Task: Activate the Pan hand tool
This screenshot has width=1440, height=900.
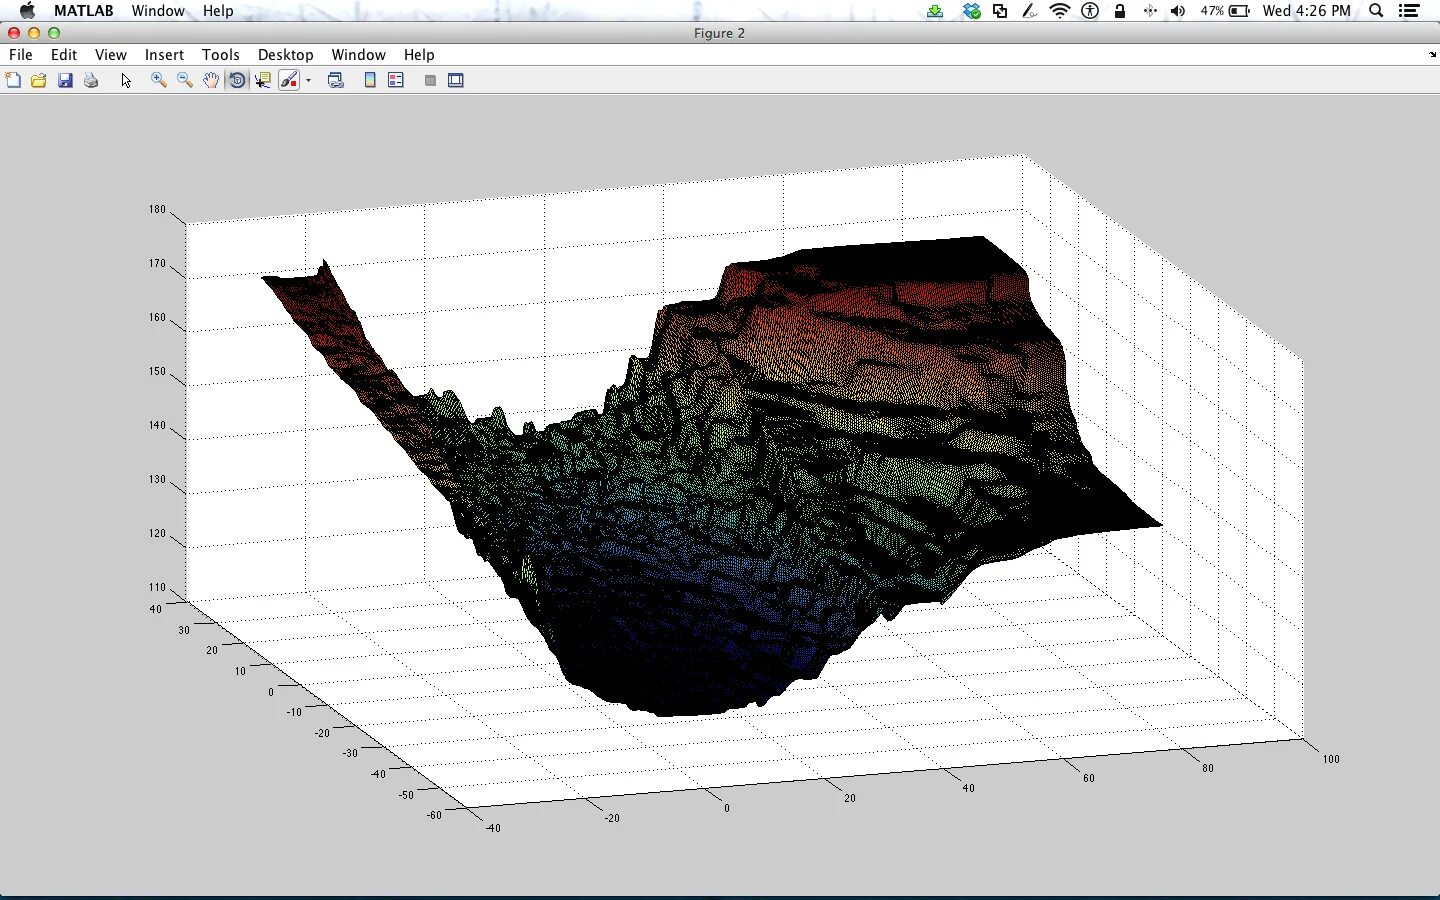Action: pyautogui.click(x=211, y=81)
